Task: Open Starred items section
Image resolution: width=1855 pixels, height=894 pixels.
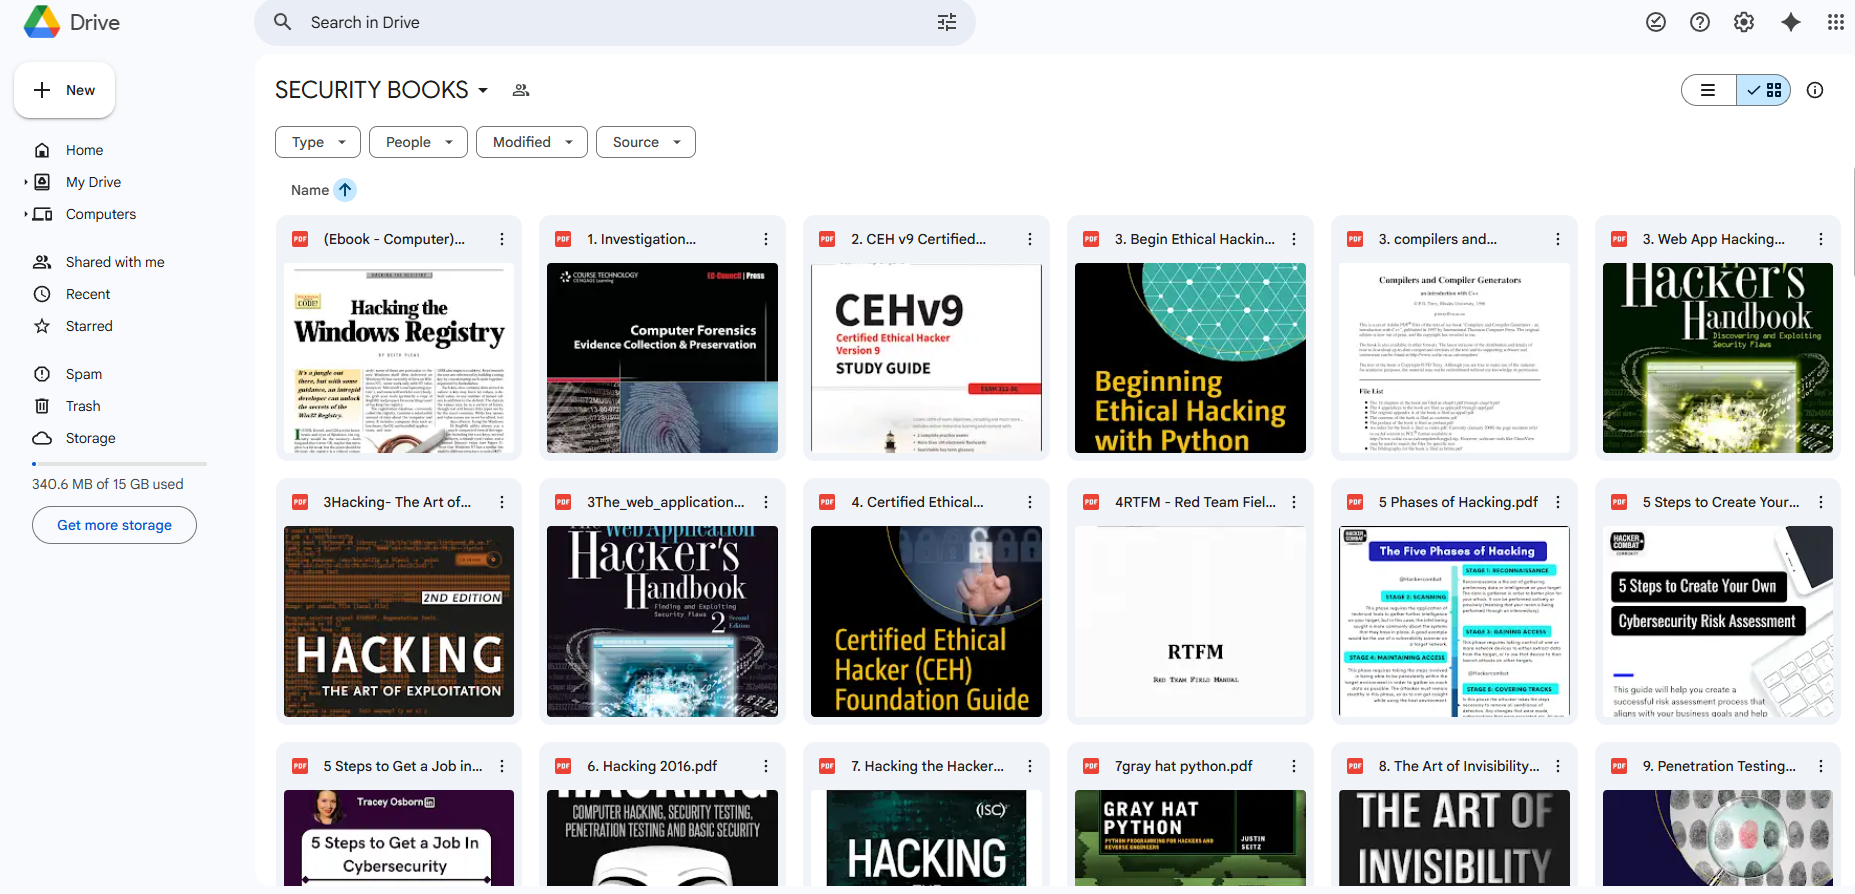Action: point(89,326)
